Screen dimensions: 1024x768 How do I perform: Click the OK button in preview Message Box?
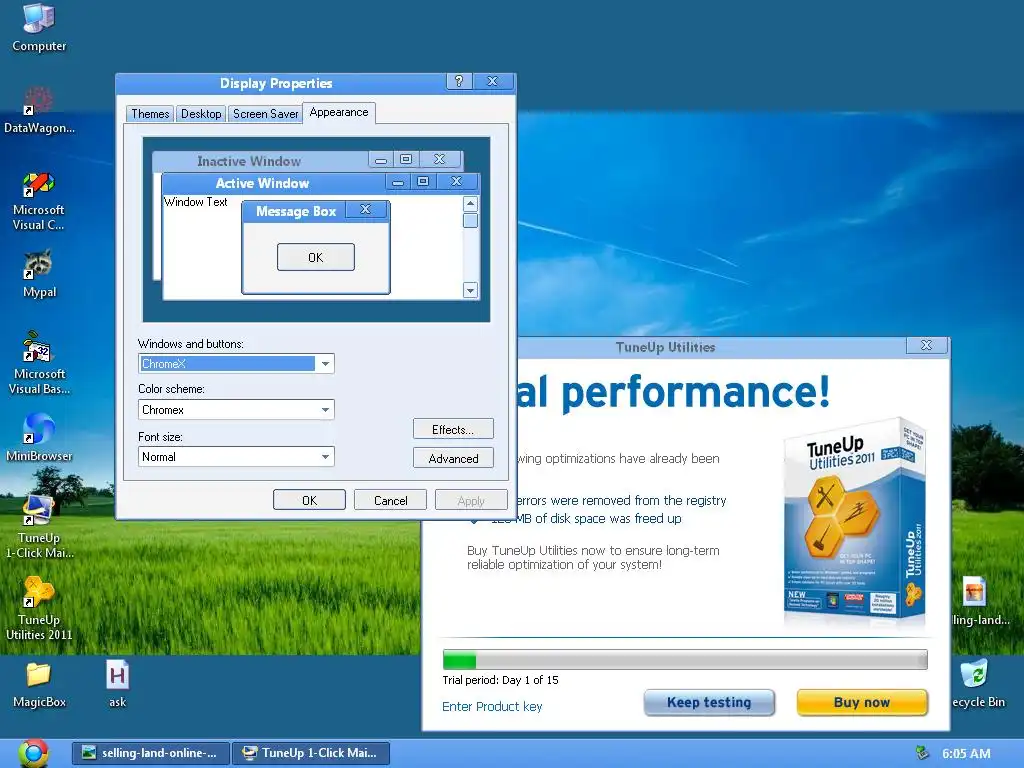315,257
